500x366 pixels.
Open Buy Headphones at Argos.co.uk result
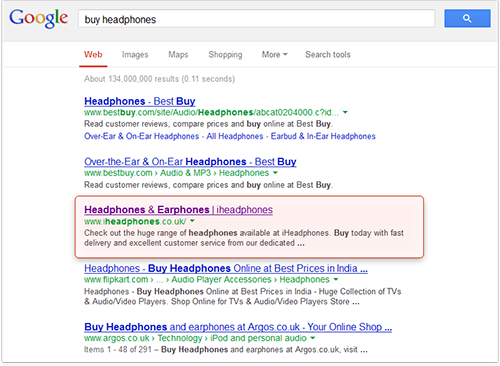[238, 327]
